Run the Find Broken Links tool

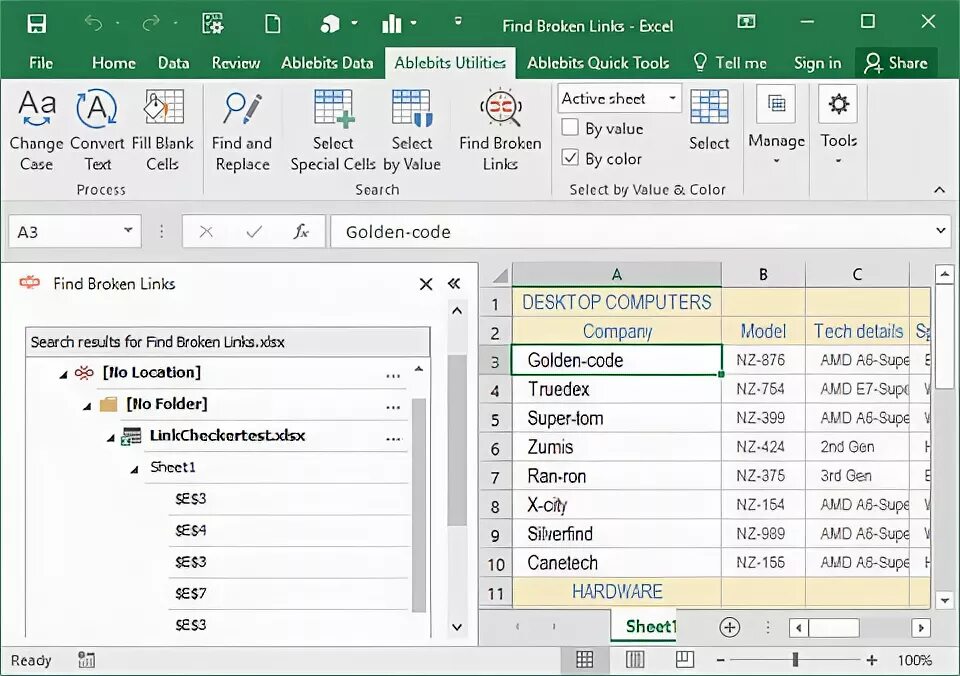(x=500, y=130)
